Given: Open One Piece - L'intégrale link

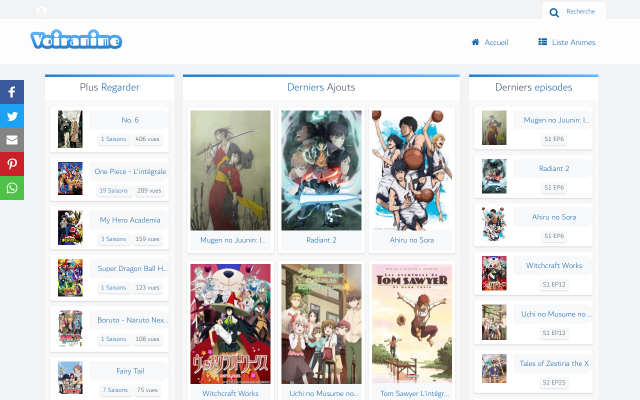Looking at the screenshot, I should [x=130, y=171].
